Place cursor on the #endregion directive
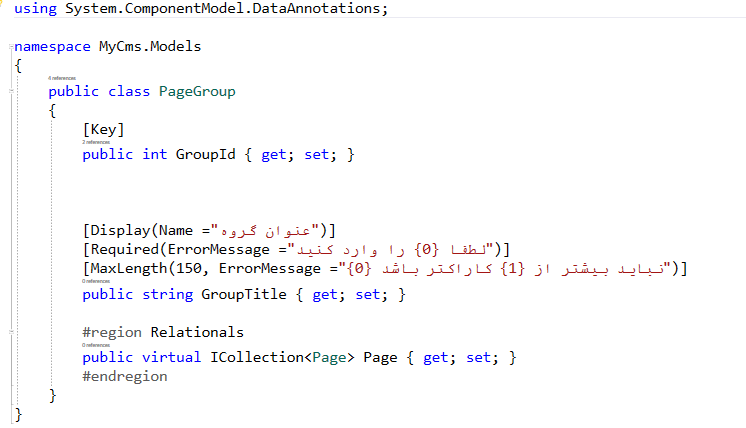The width and height of the screenshot is (746, 428). point(125,376)
